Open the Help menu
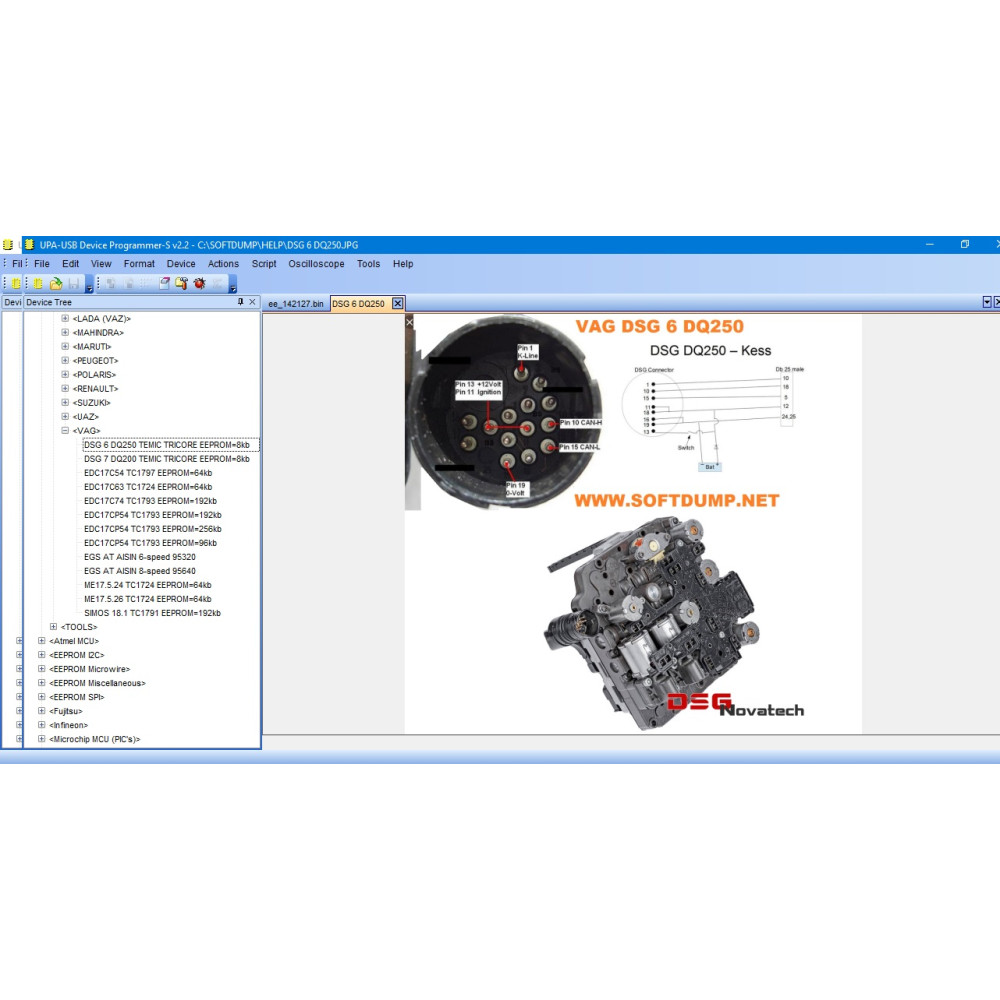Image resolution: width=1000 pixels, height=1000 pixels. 403,263
